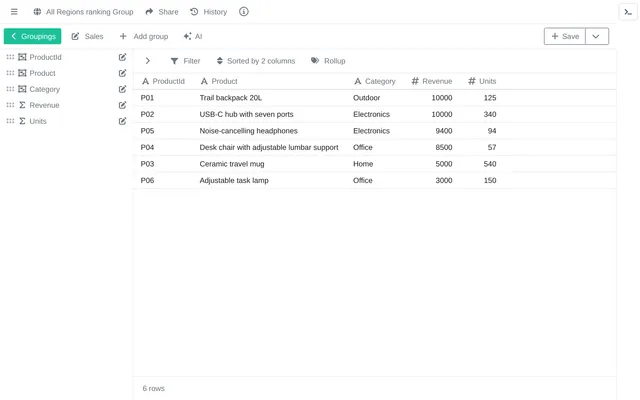Click the 6 rows footer count

click(153, 389)
